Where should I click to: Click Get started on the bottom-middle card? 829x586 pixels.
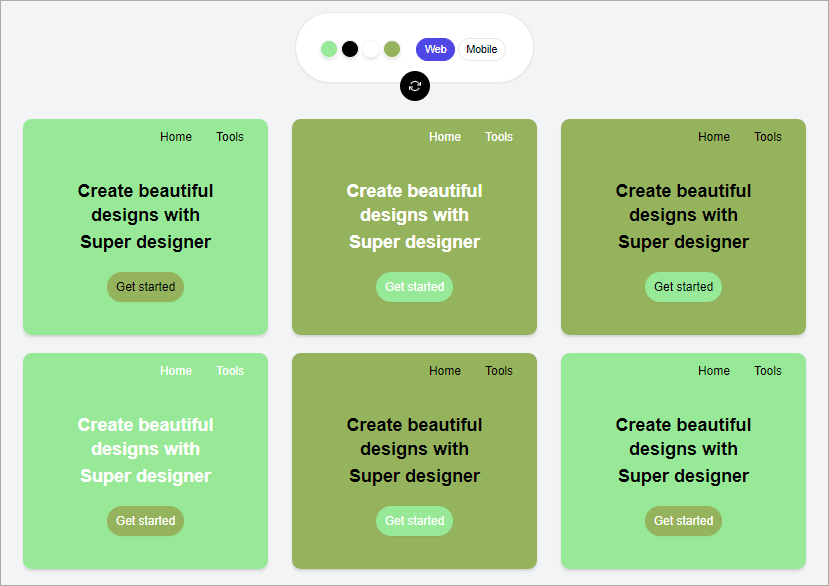[414, 521]
